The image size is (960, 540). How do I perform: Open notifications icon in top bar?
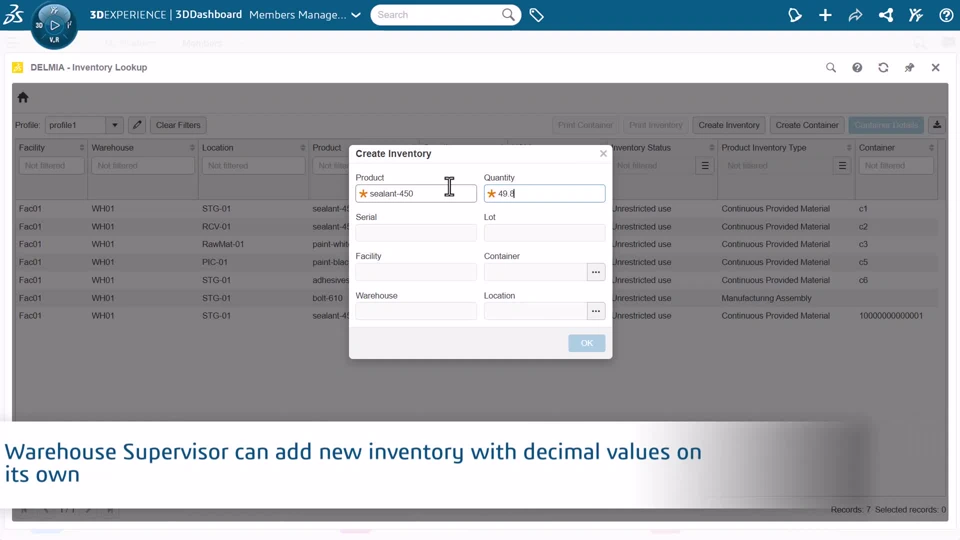click(x=795, y=15)
